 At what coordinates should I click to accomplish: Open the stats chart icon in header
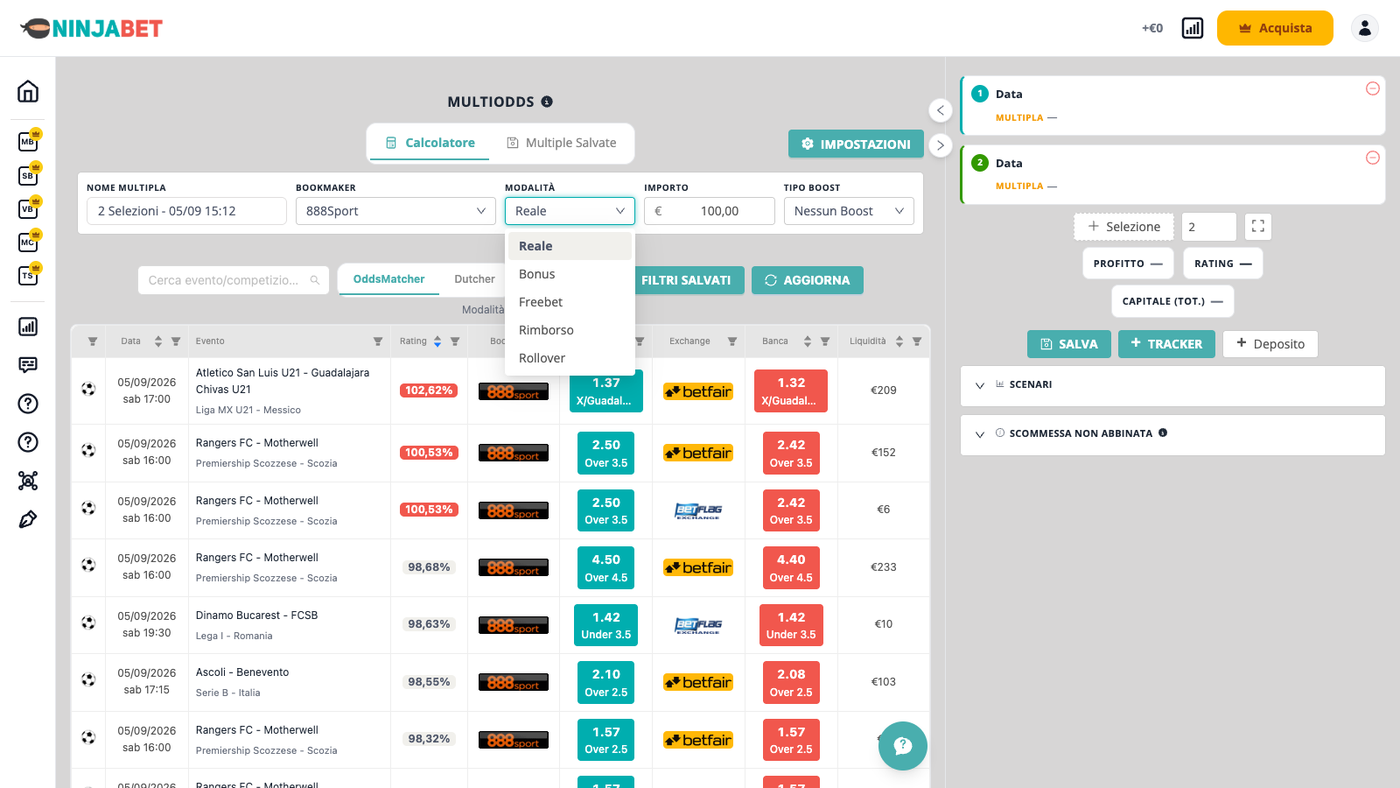click(1192, 28)
